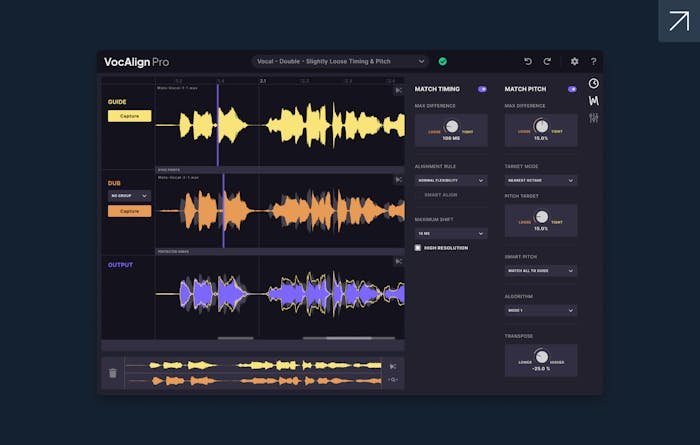Click the undo arrow icon

(x=528, y=62)
